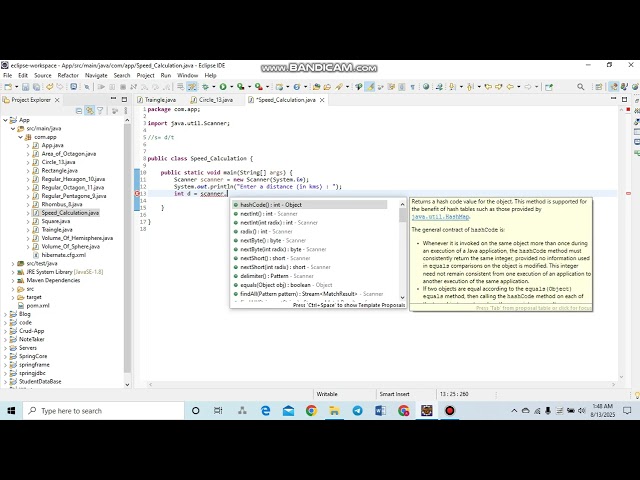Click the Save toolbar icon
Screen dimensions: 640x480
tap(25, 87)
